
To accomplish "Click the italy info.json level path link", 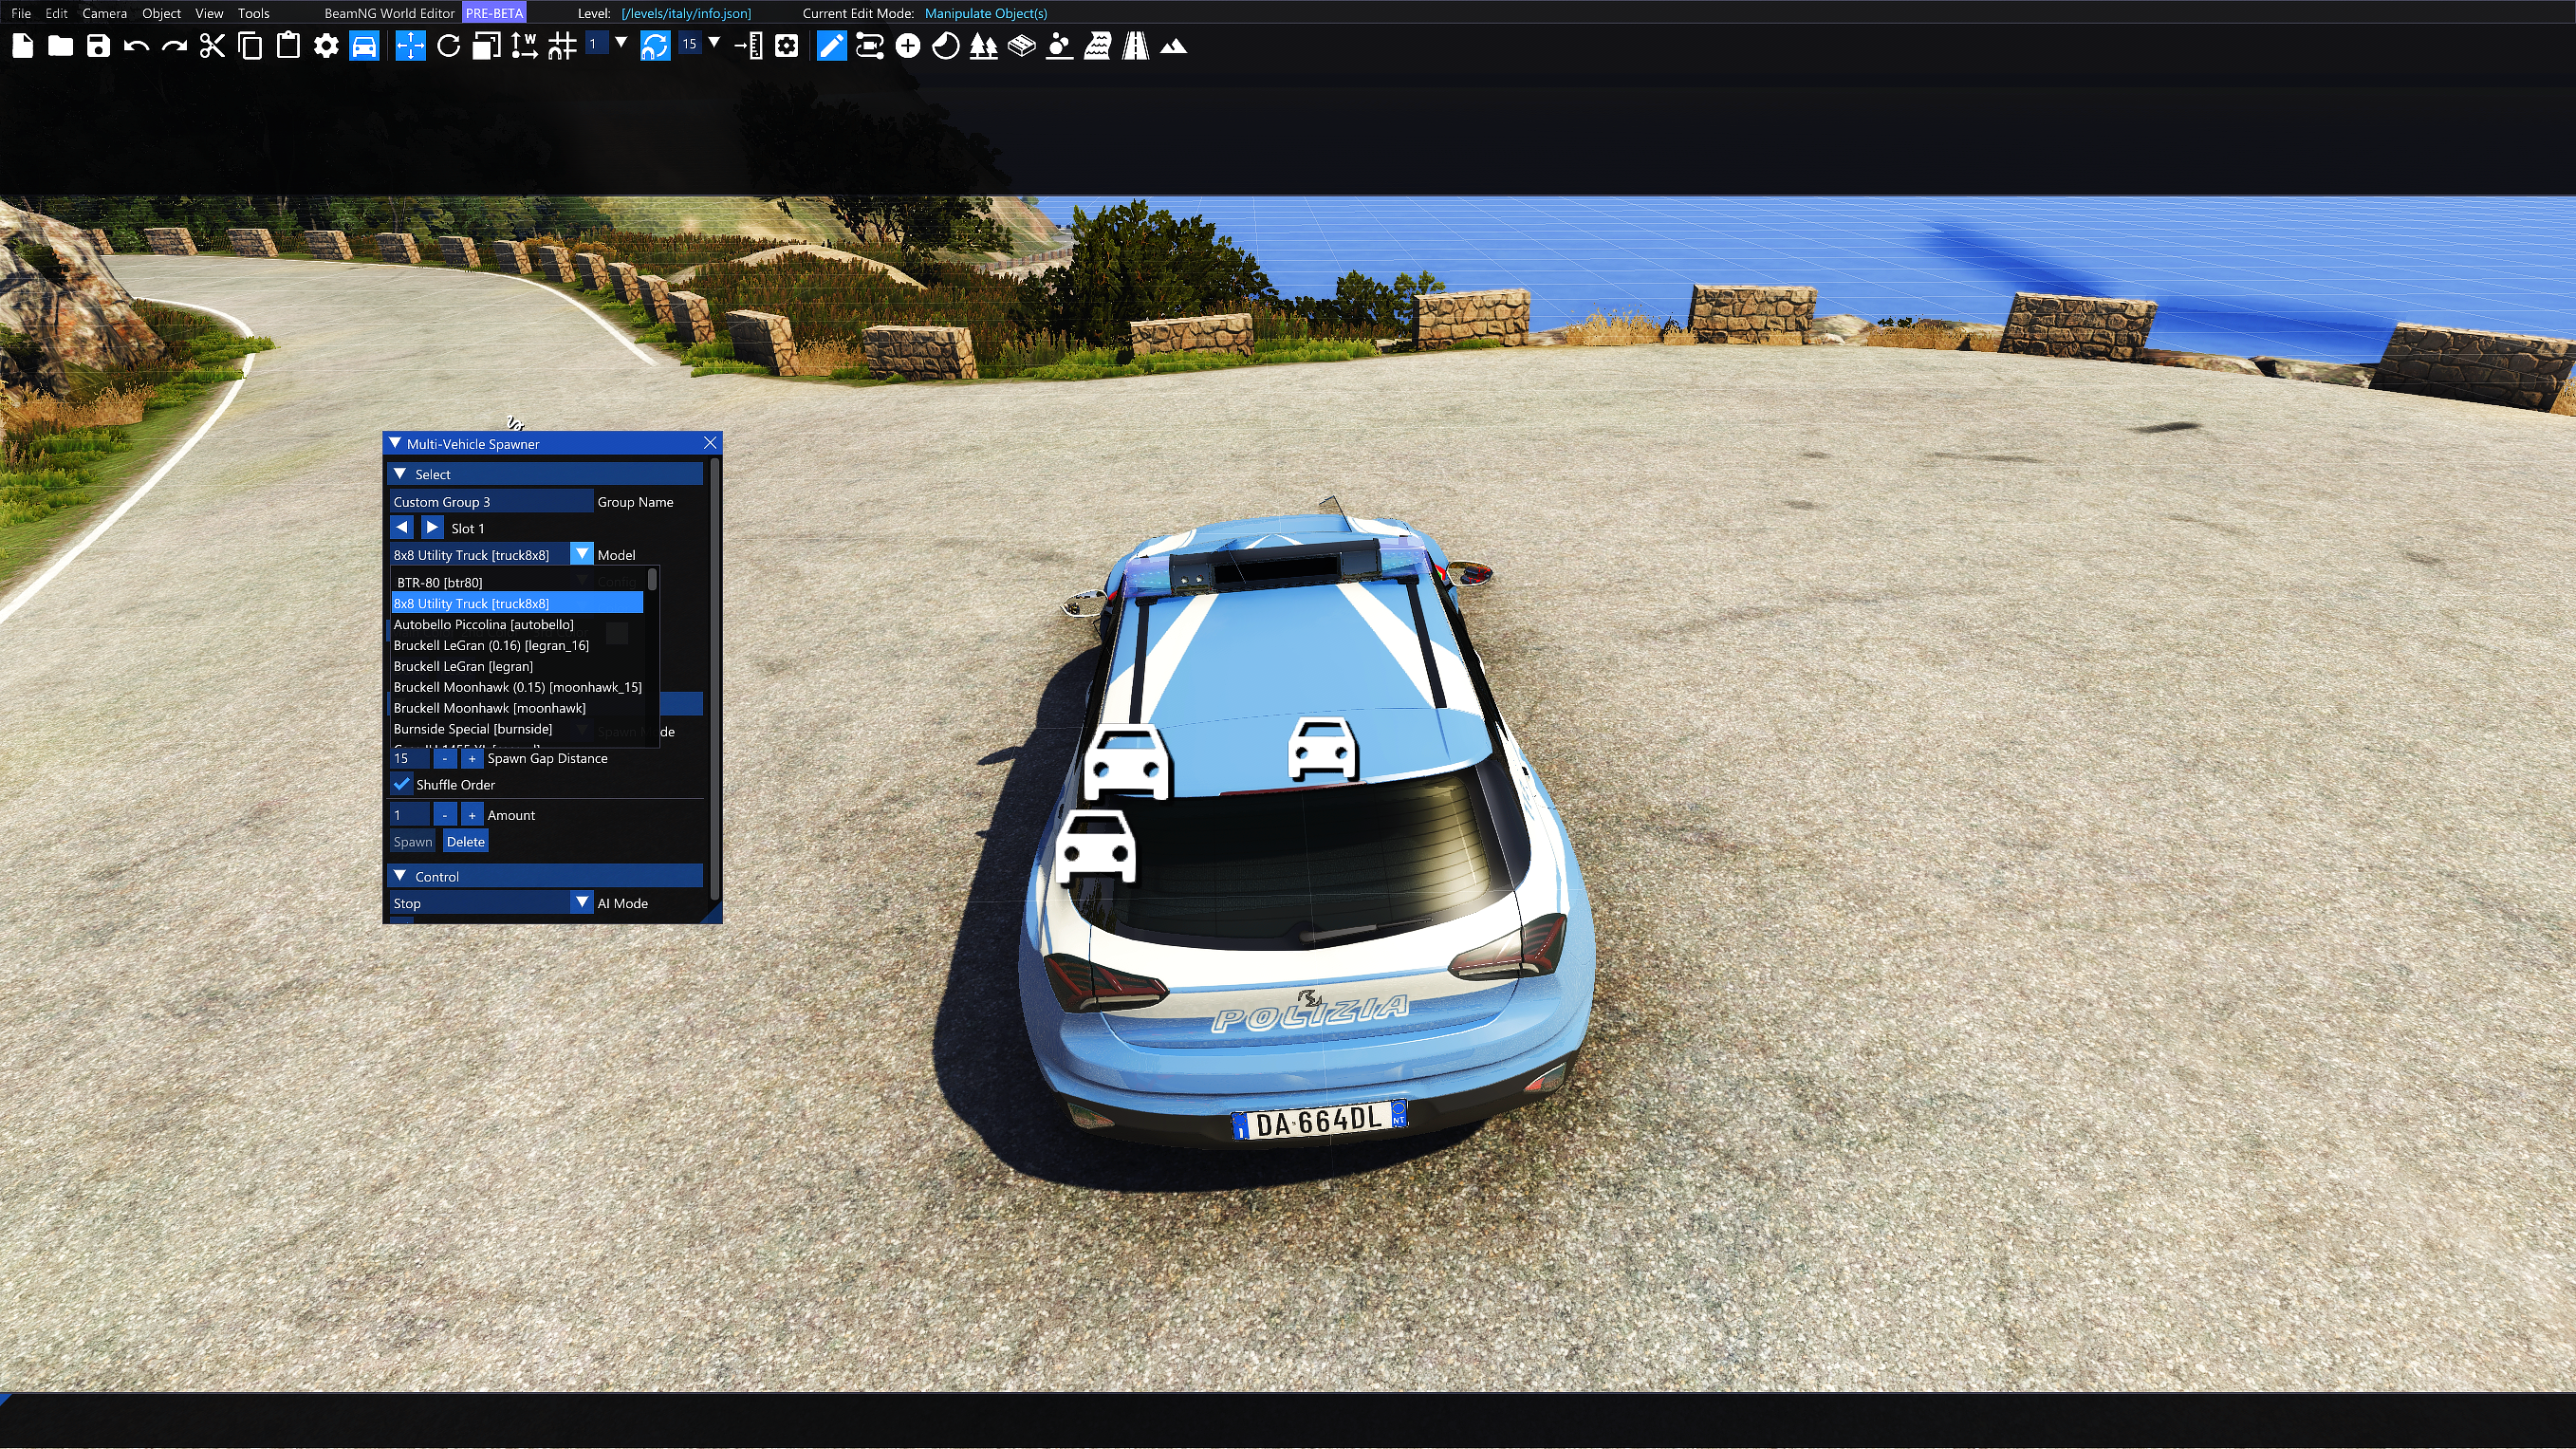I will pyautogui.click(x=686, y=13).
